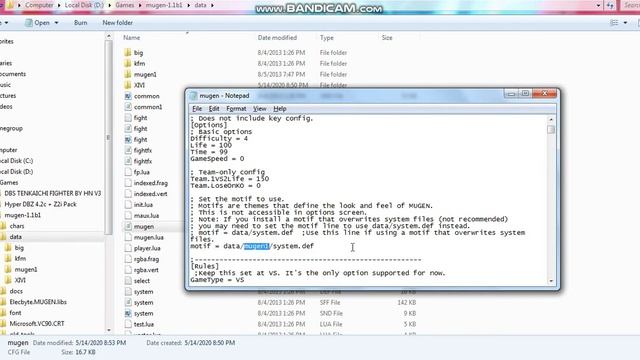
Task: Select the mugen.lua file icon
Action: tap(128, 237)
